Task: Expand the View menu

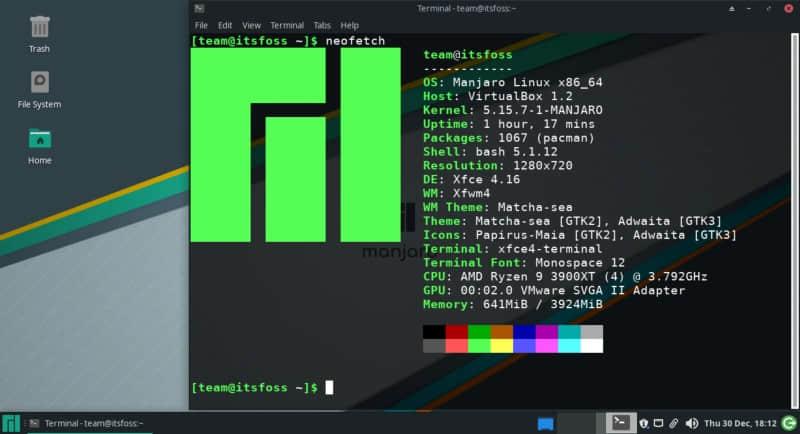Action: pos(251,25)
